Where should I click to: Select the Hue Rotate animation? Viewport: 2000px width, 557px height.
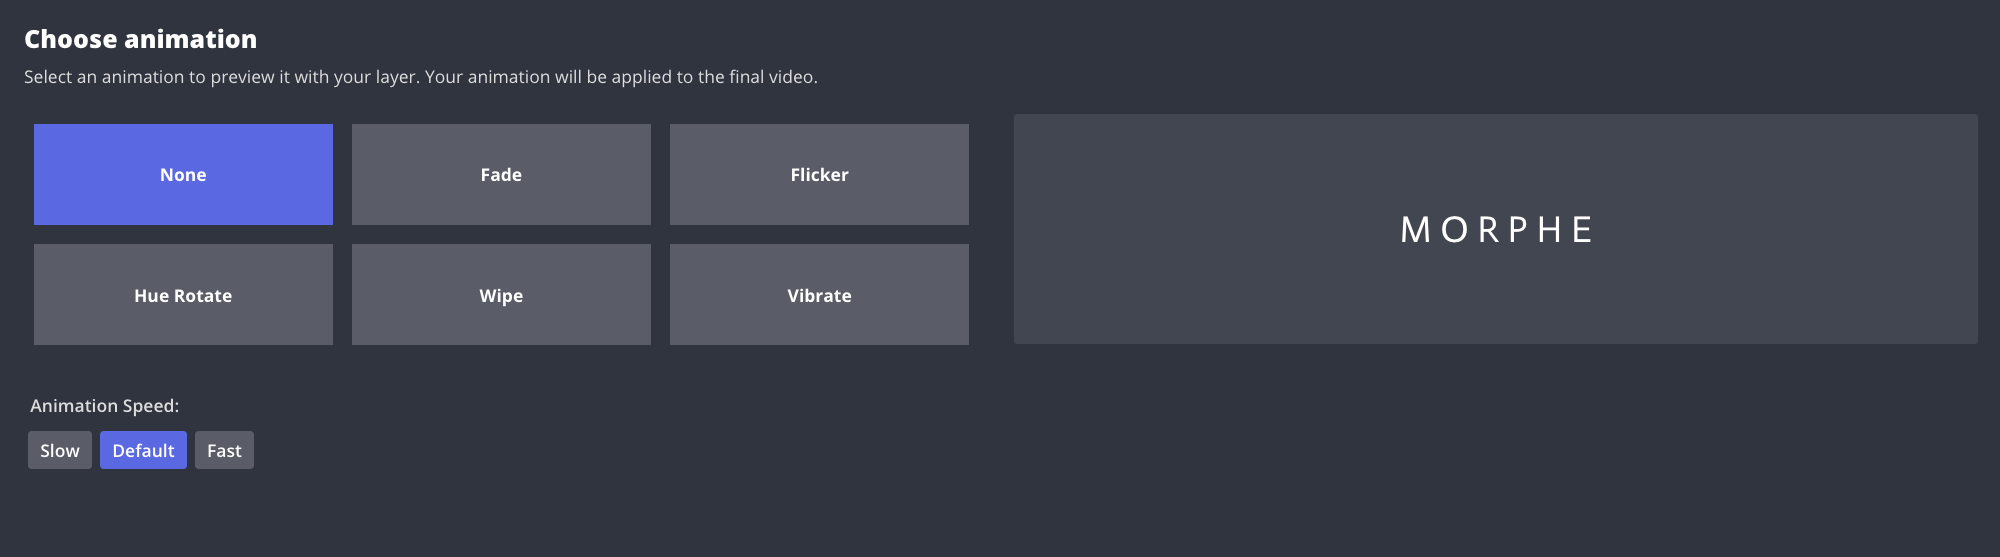coord(183,295)
